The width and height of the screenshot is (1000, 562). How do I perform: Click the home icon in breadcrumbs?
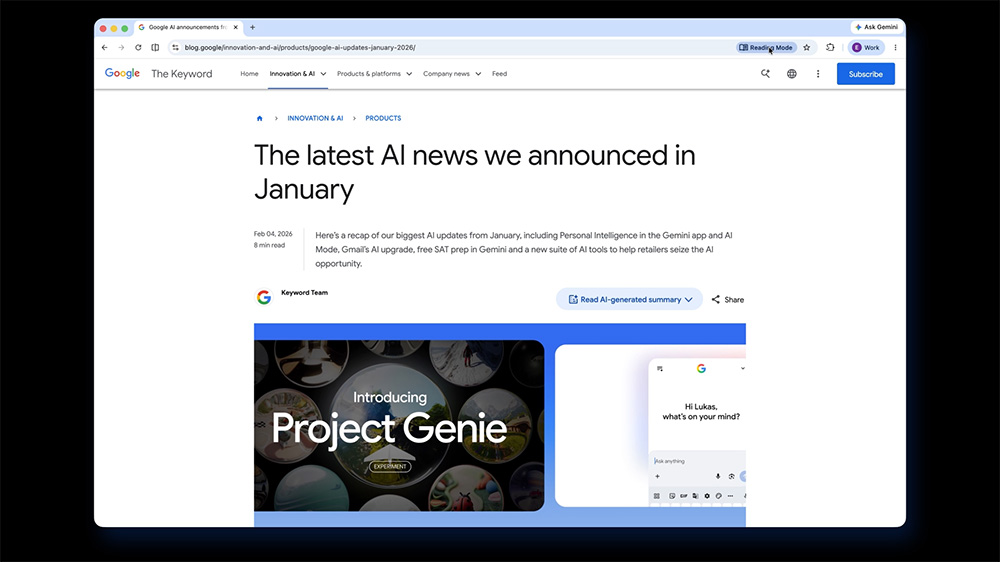pos(260,118)
